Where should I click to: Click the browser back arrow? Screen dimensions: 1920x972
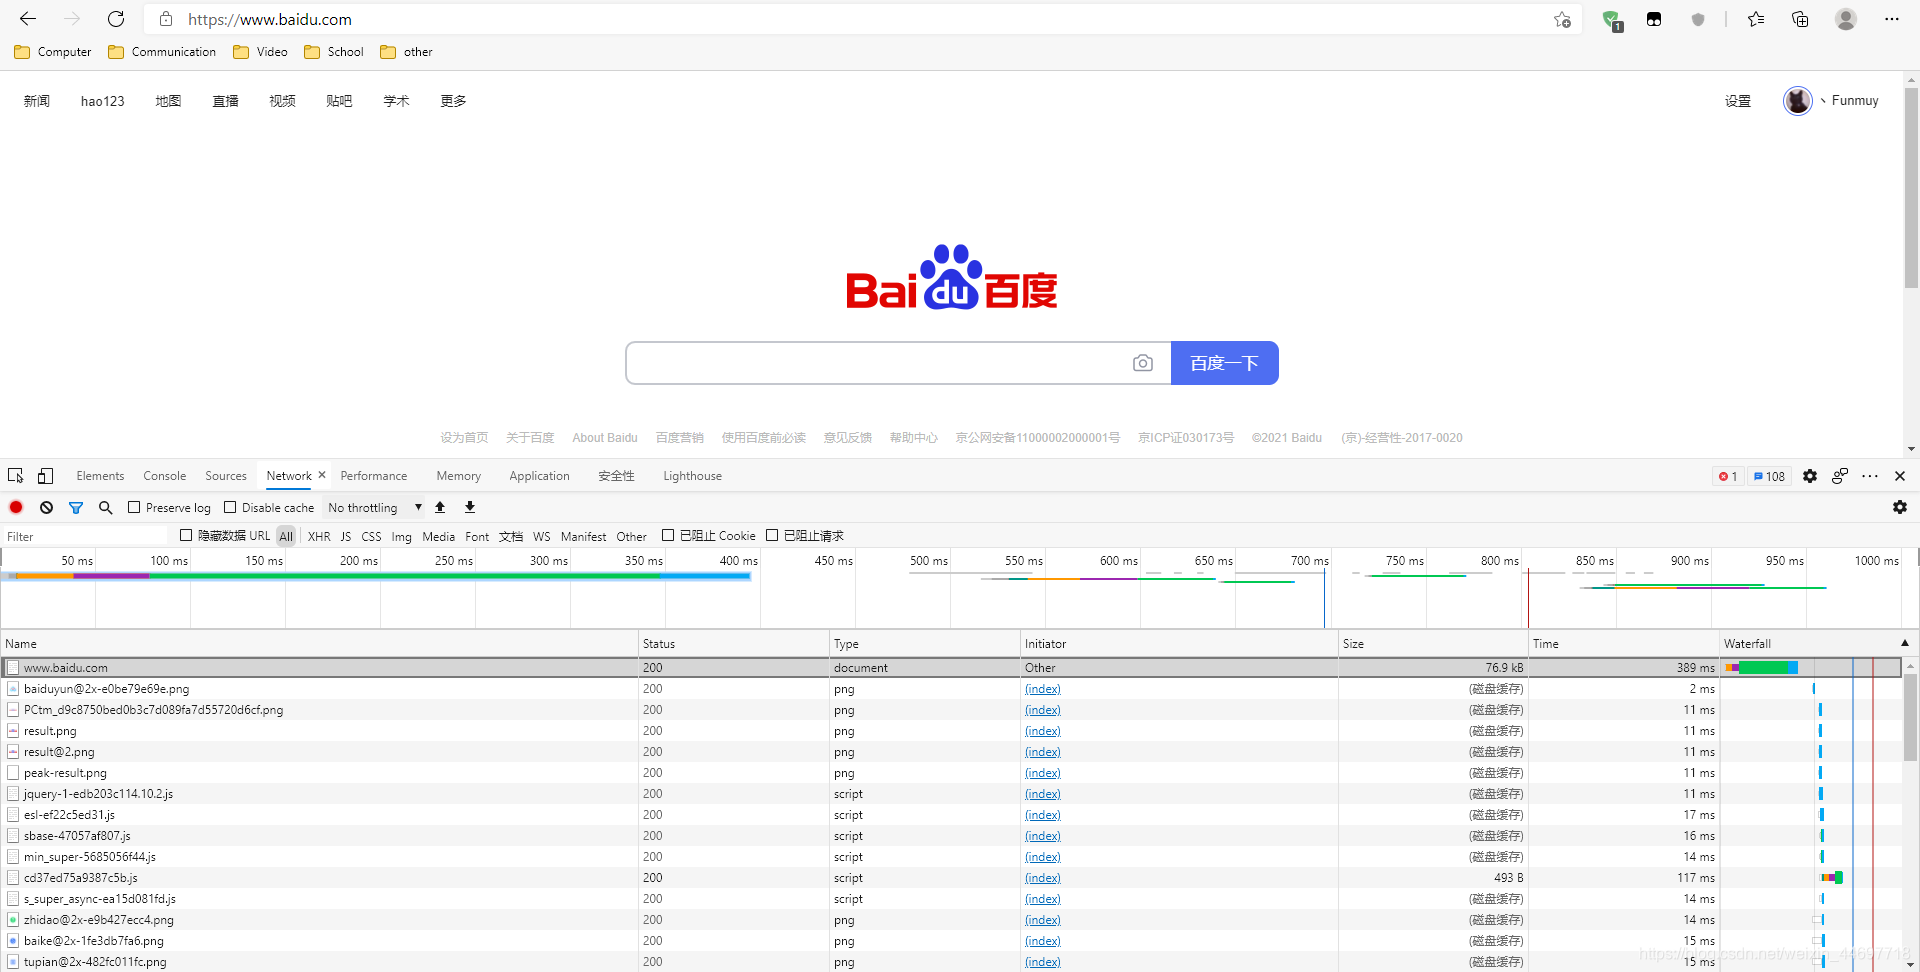pyautogui.click(x=28, y=19)
